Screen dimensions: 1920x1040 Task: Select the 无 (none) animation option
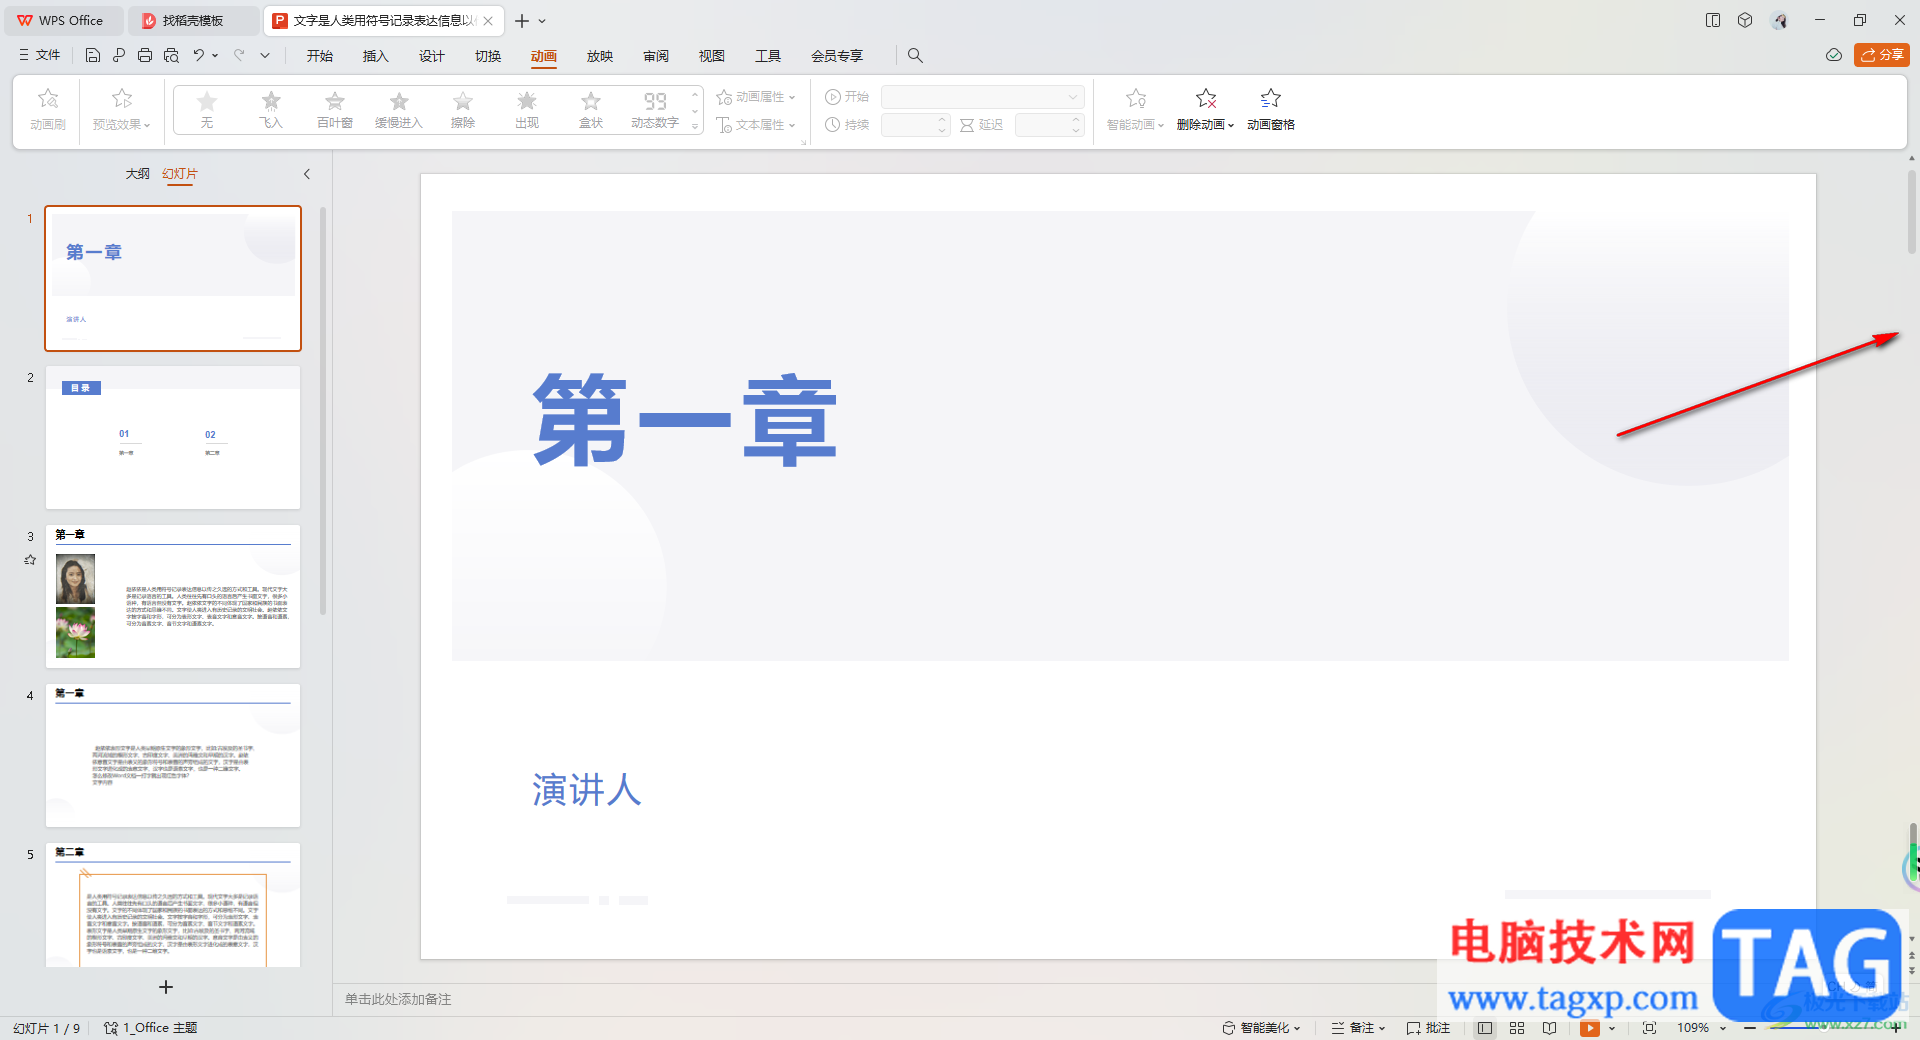pyautogui.click(x=207, y=109)
